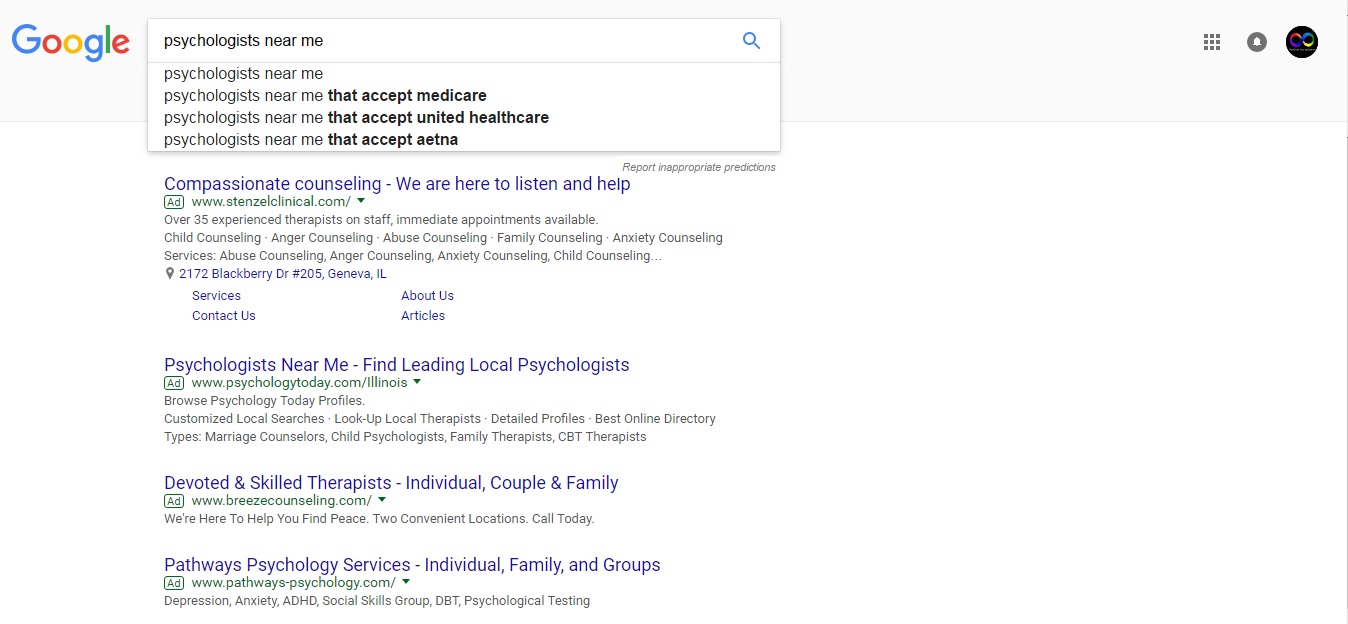Click the address '2172 Blackberry Dr #205, Geneva, IL'

(283, 274)
